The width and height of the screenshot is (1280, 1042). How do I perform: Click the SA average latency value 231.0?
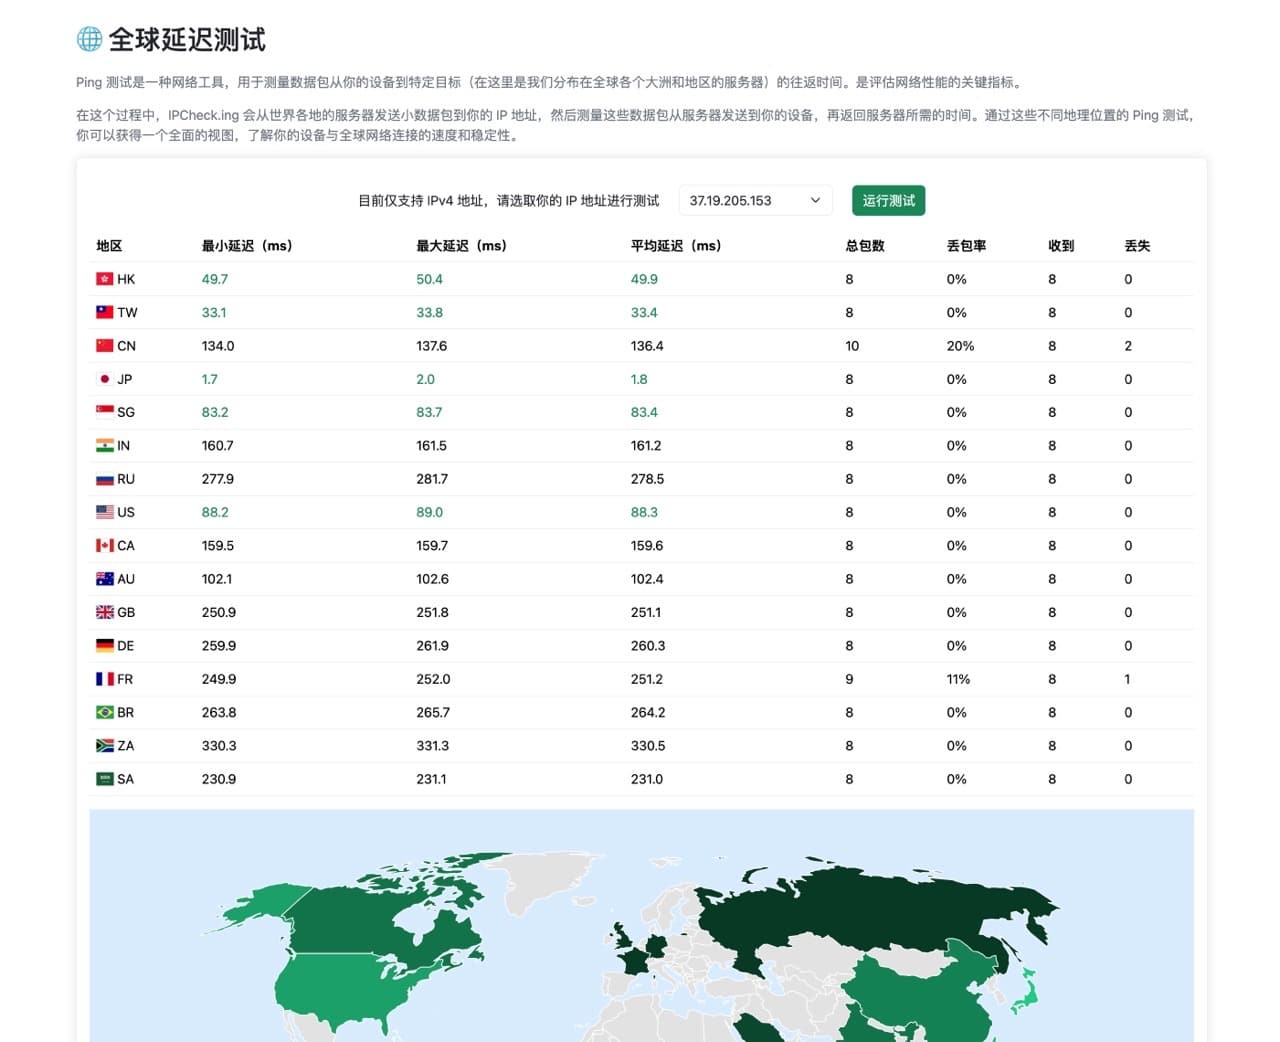647,779
